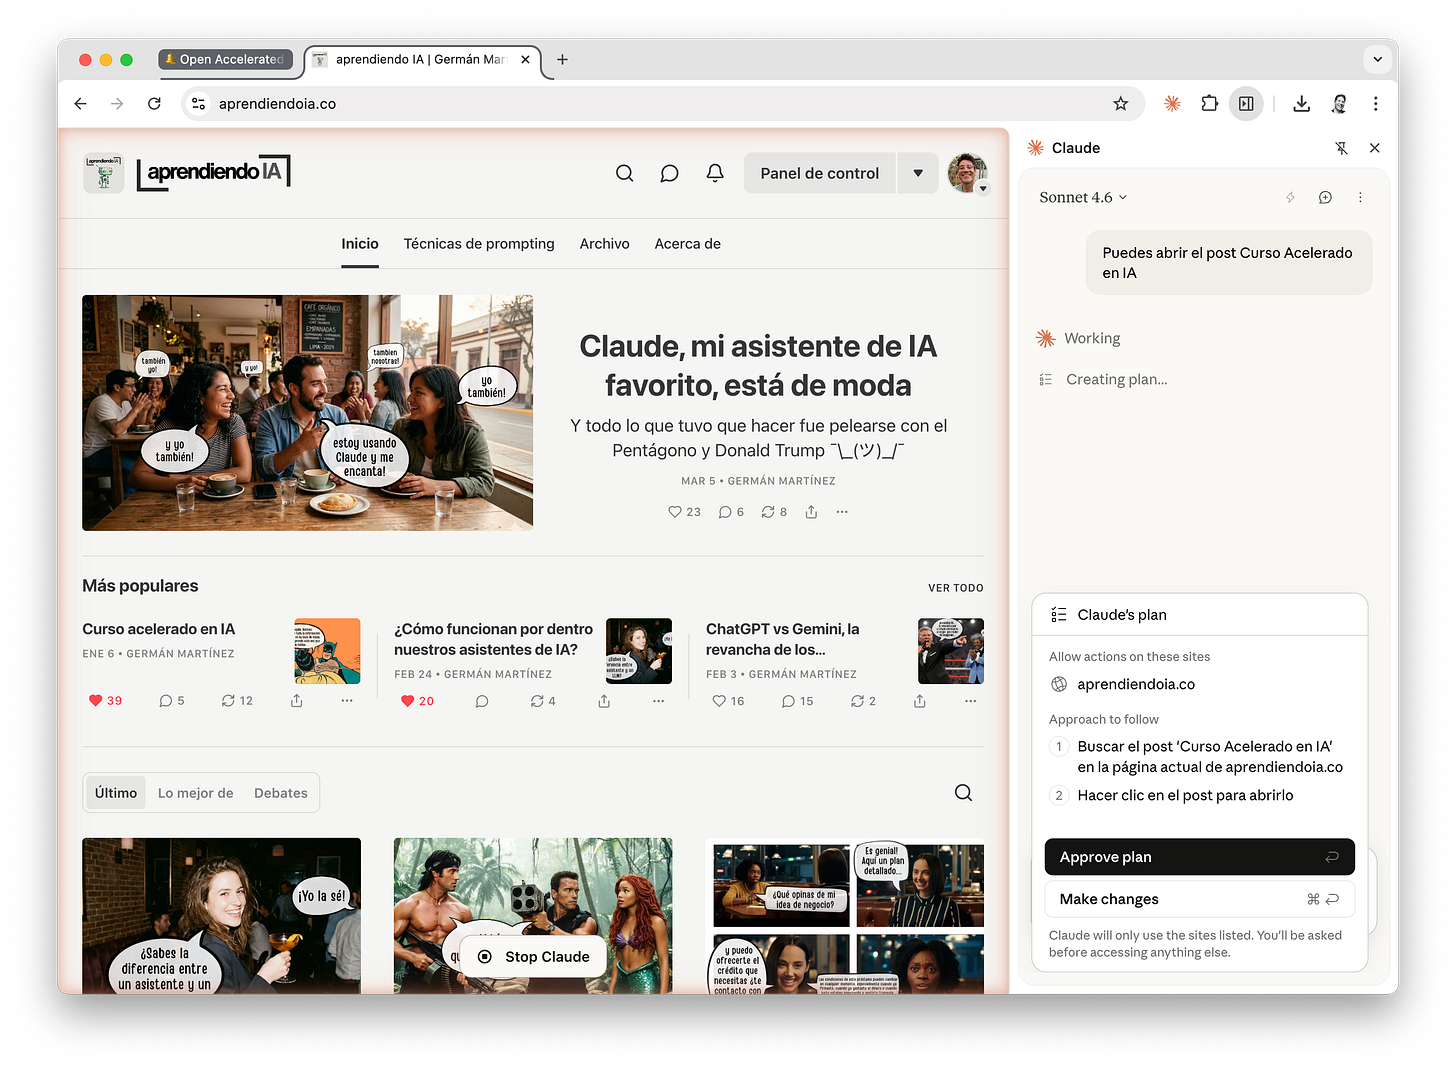Switch to Debates filter
This screenshot has width=1456, height=1070.
[x=281, y=793]
